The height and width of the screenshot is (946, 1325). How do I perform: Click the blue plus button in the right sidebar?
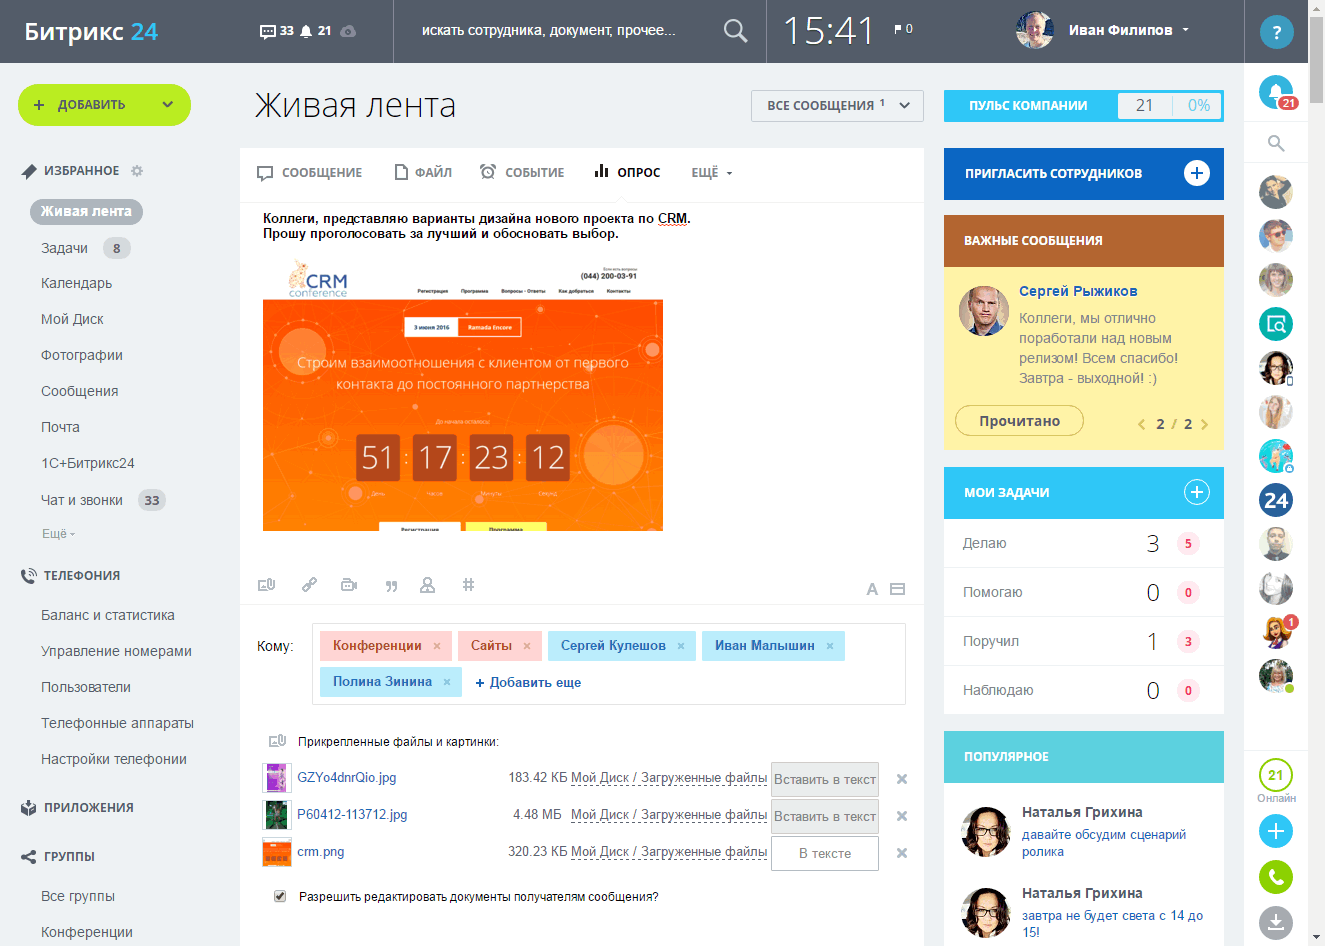1276,831
